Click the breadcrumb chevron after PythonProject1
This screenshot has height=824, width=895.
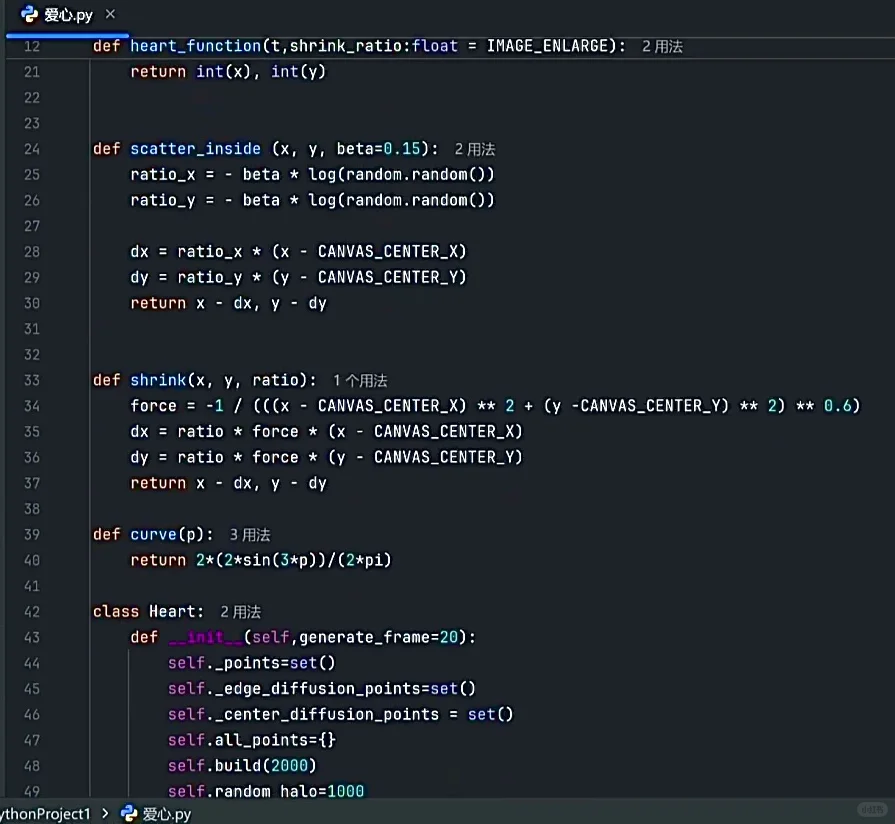click(105, 813)
